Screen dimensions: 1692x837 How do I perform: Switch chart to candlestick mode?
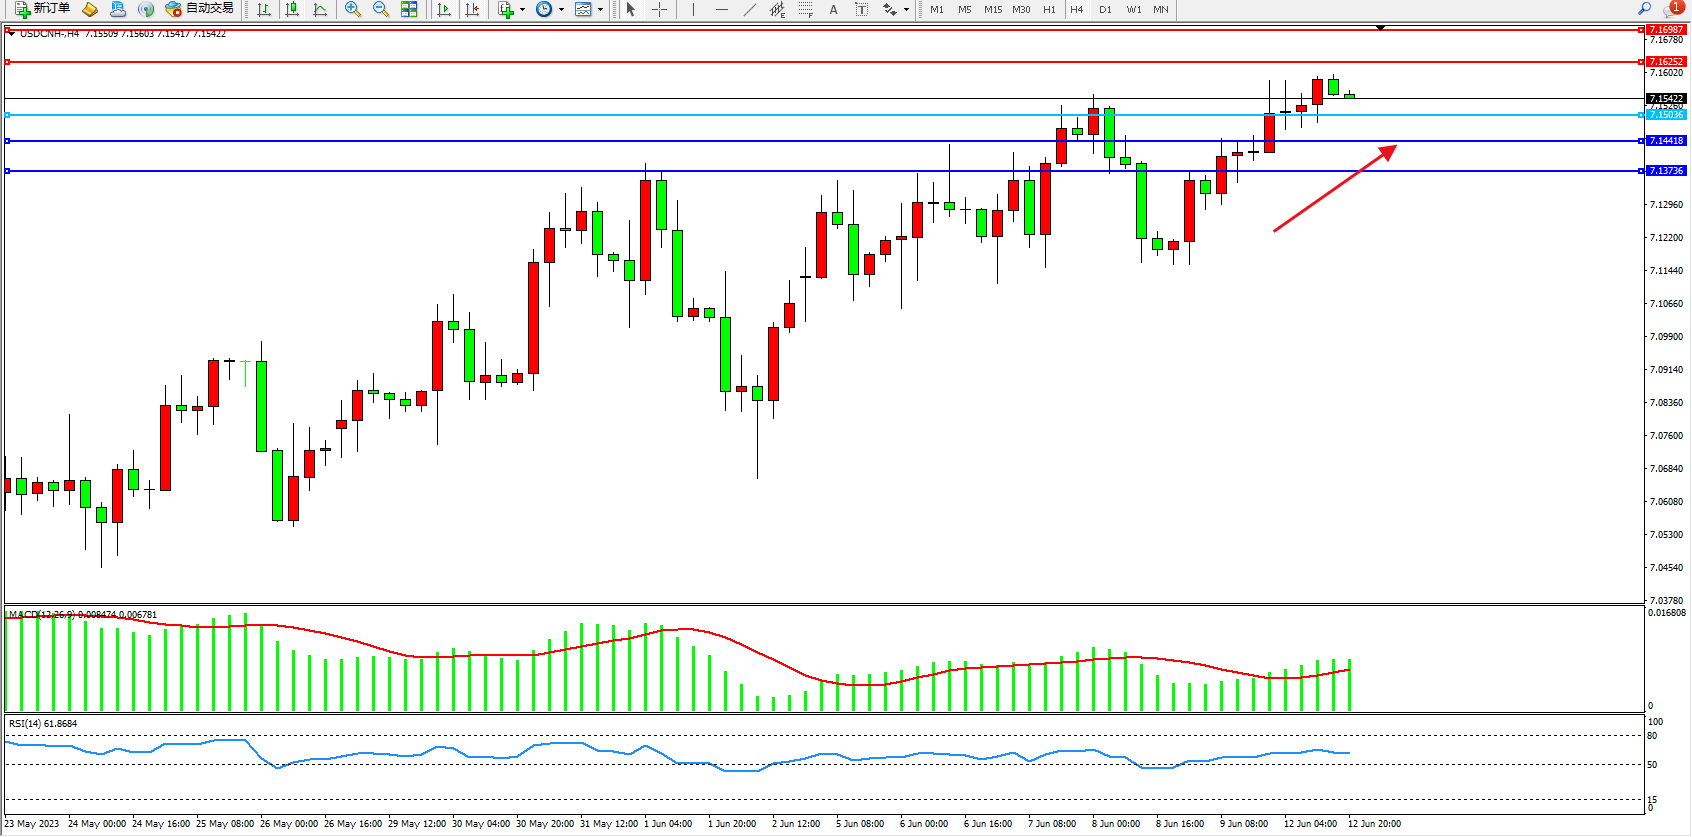(292, 9)
